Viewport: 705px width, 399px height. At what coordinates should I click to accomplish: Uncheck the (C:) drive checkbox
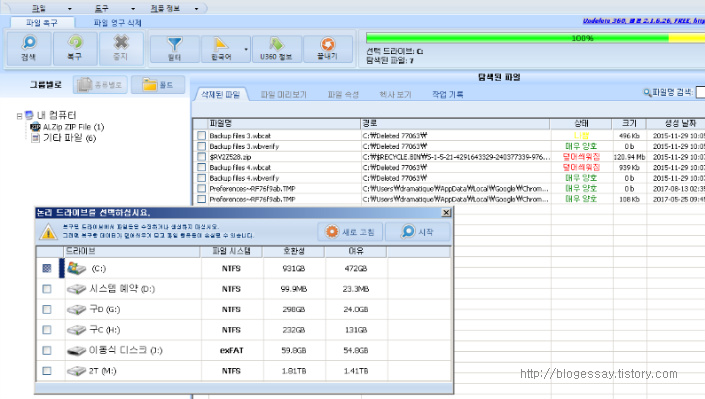click(x=47, y=268)
